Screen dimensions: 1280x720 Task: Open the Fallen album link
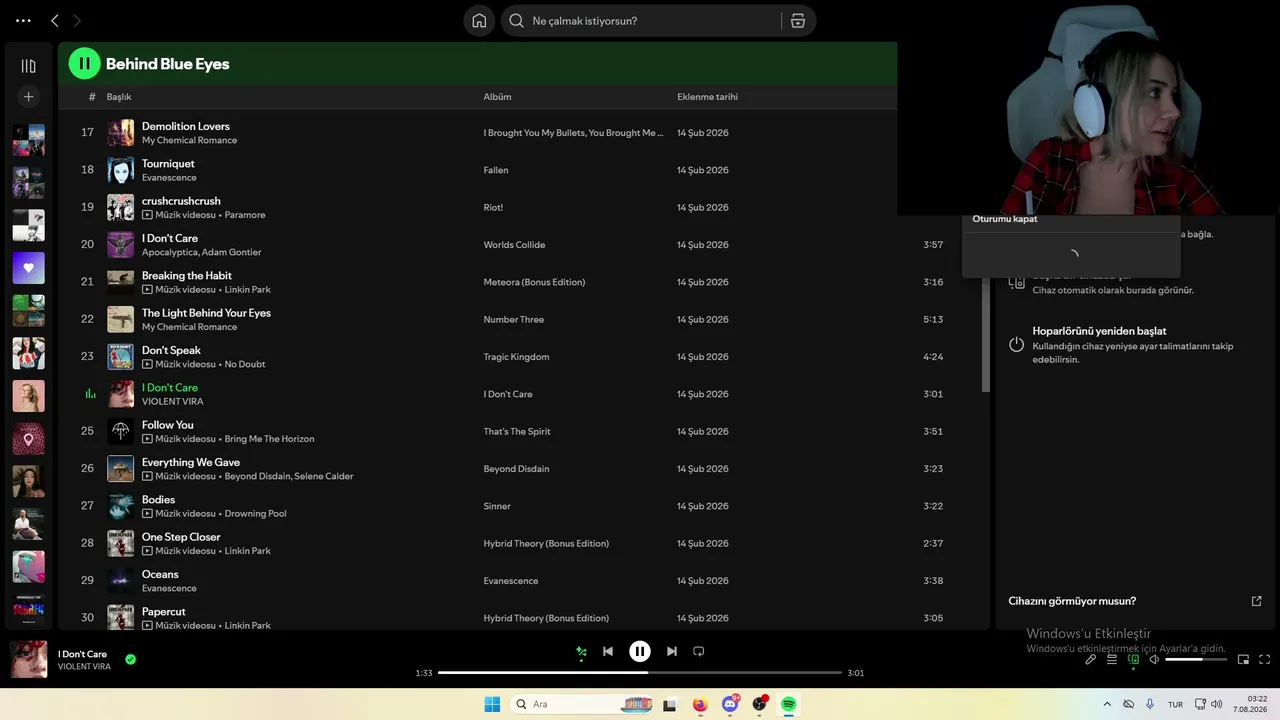pos(496,170)
